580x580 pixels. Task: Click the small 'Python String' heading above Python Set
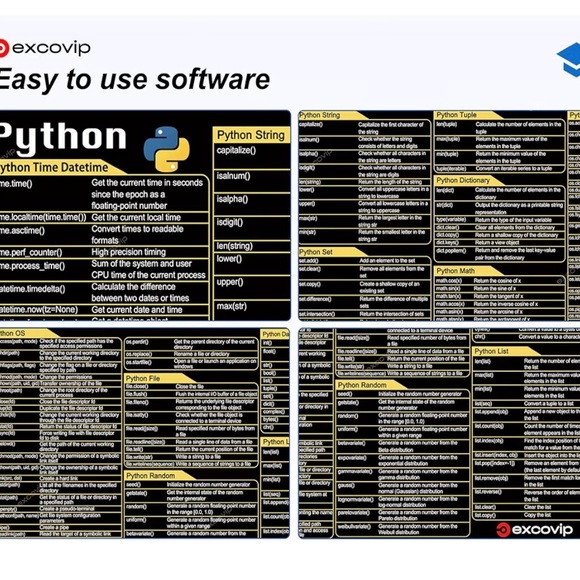(x=320, y=115)
